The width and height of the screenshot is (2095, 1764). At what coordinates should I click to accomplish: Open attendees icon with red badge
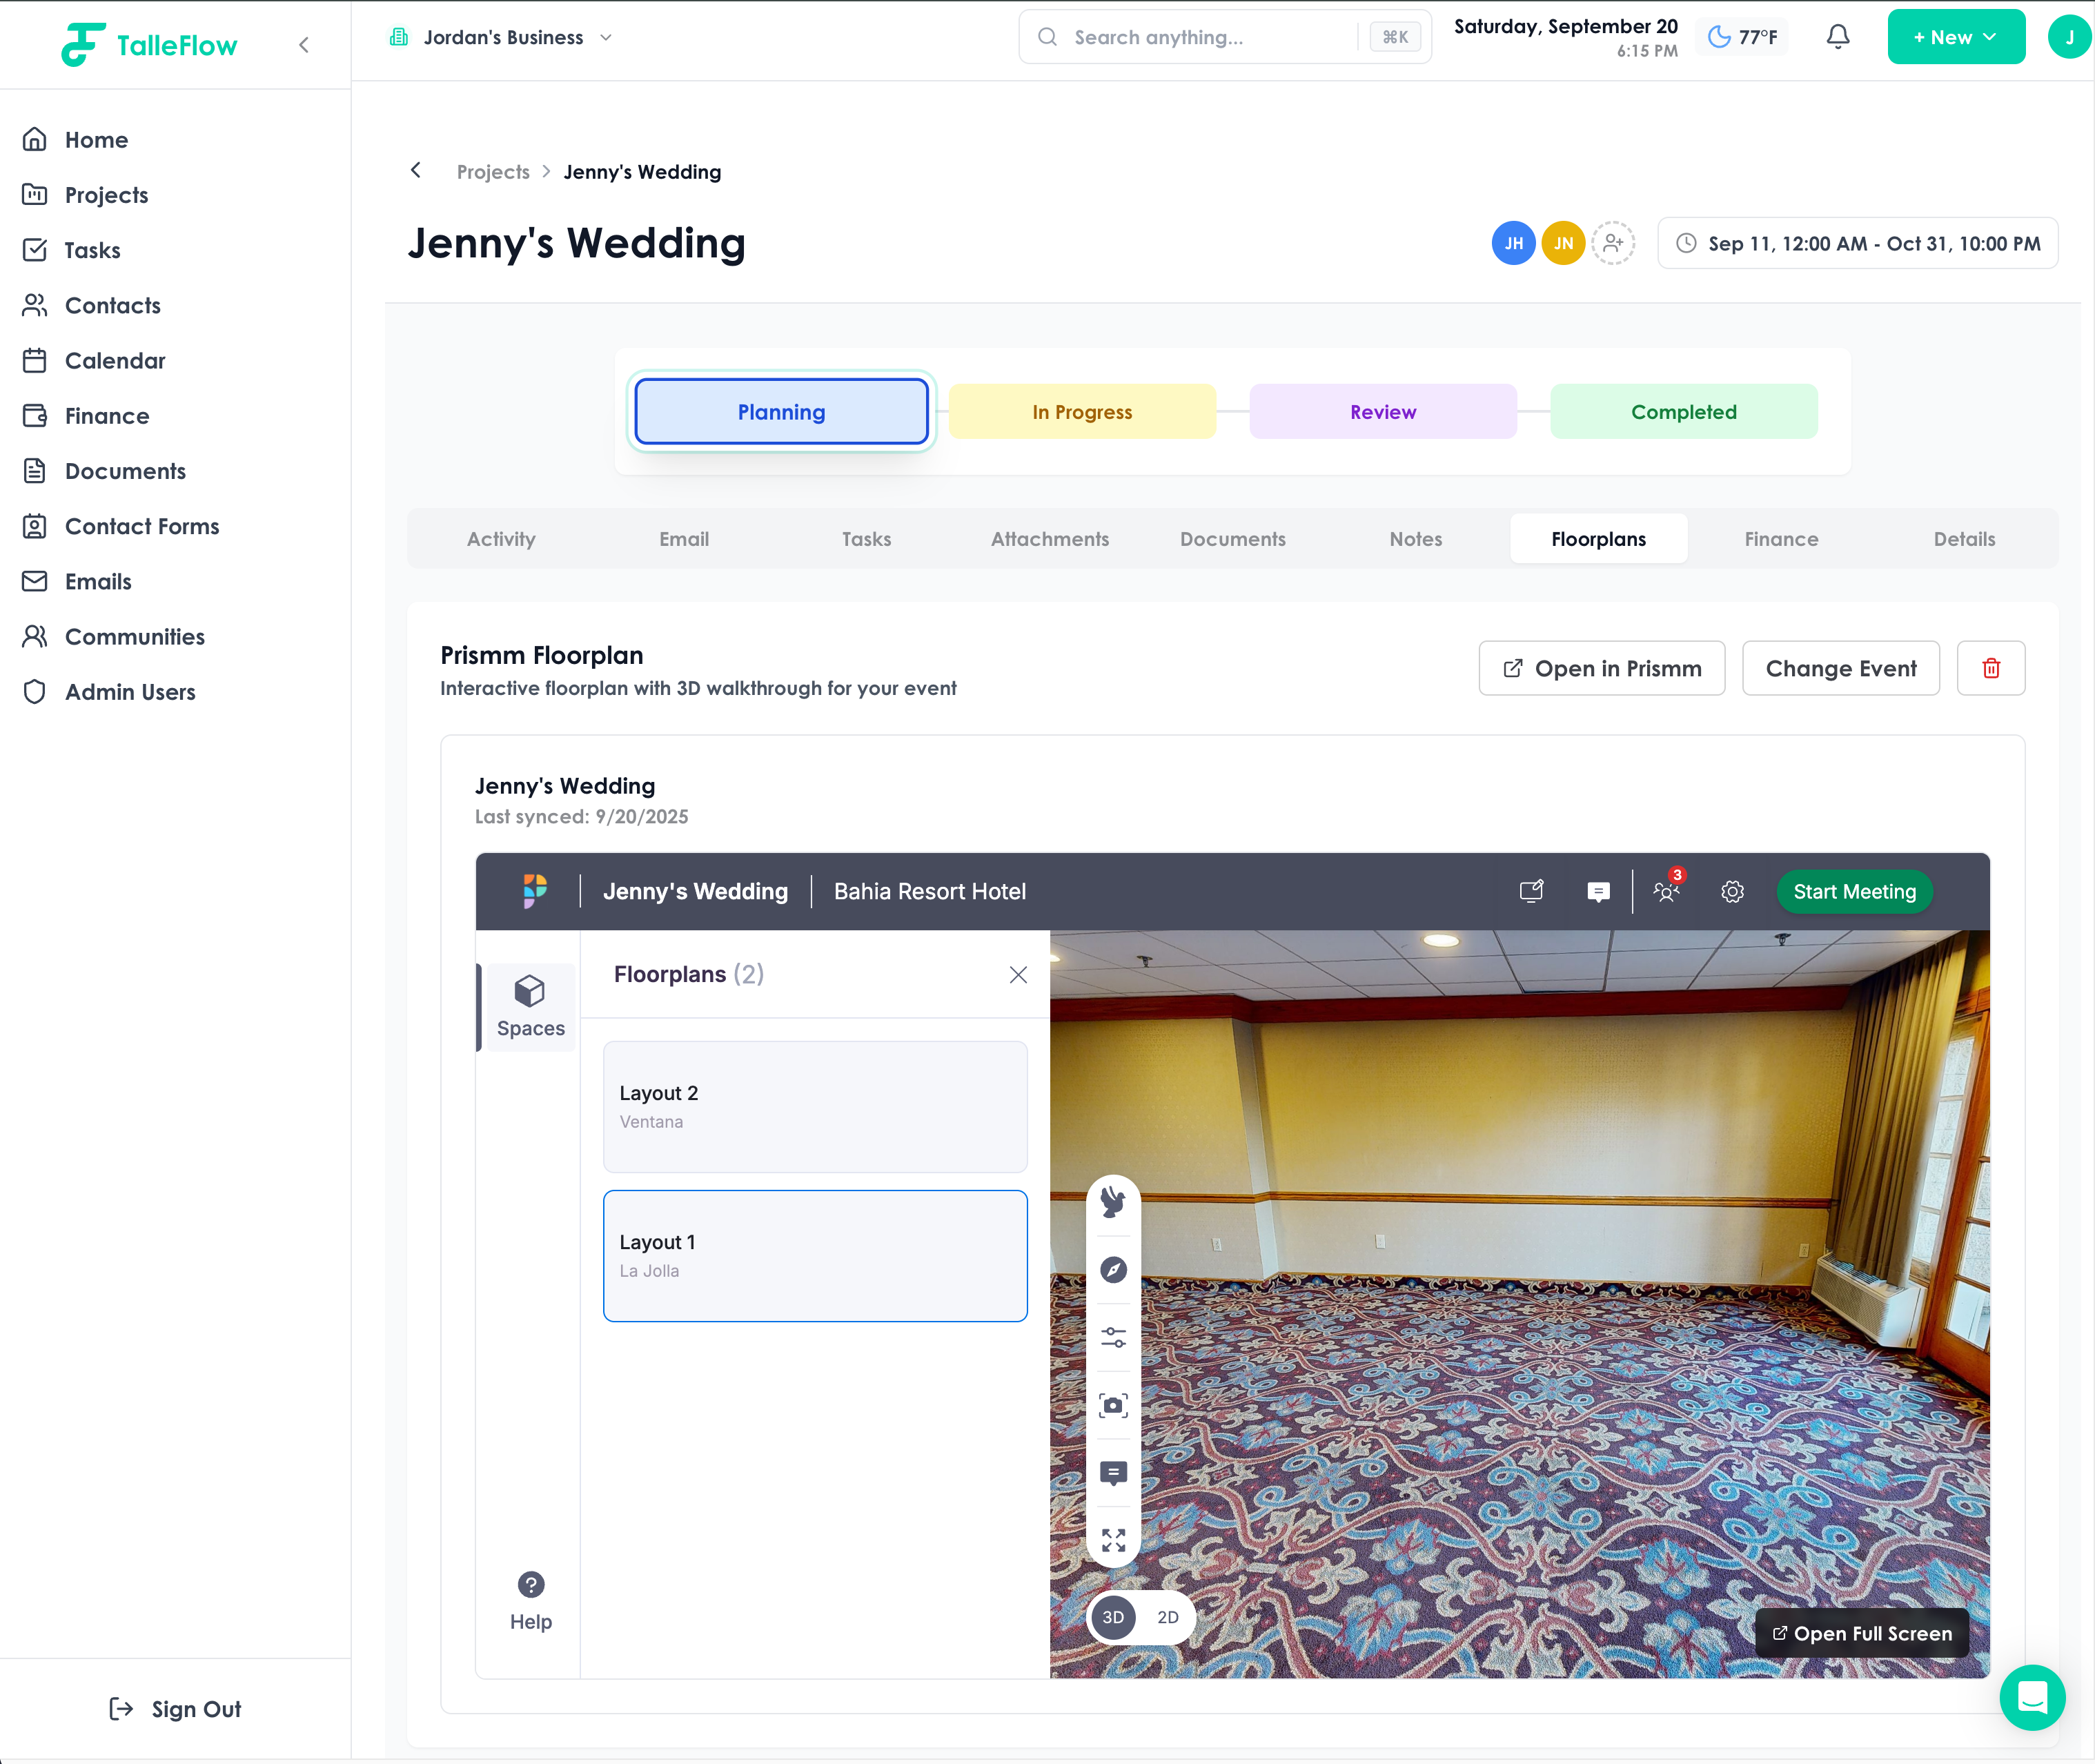(x=1666, y=890)
